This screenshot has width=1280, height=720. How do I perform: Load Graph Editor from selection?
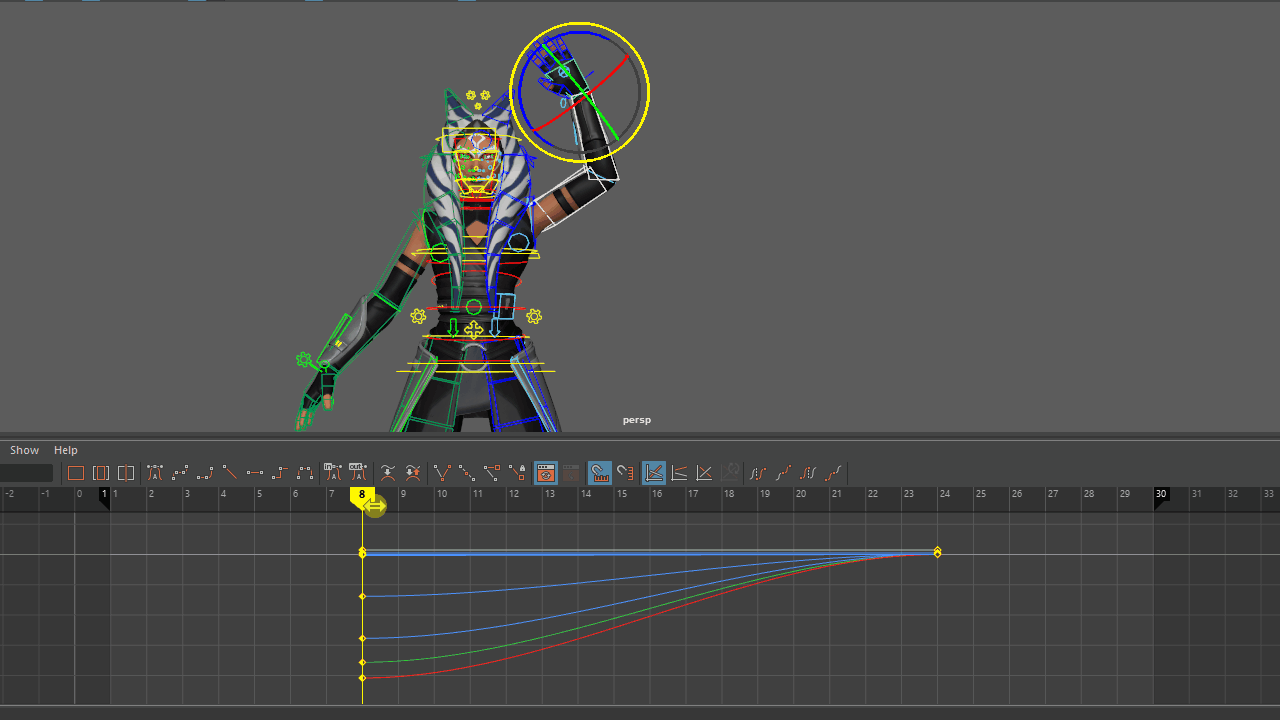(571, 473)
